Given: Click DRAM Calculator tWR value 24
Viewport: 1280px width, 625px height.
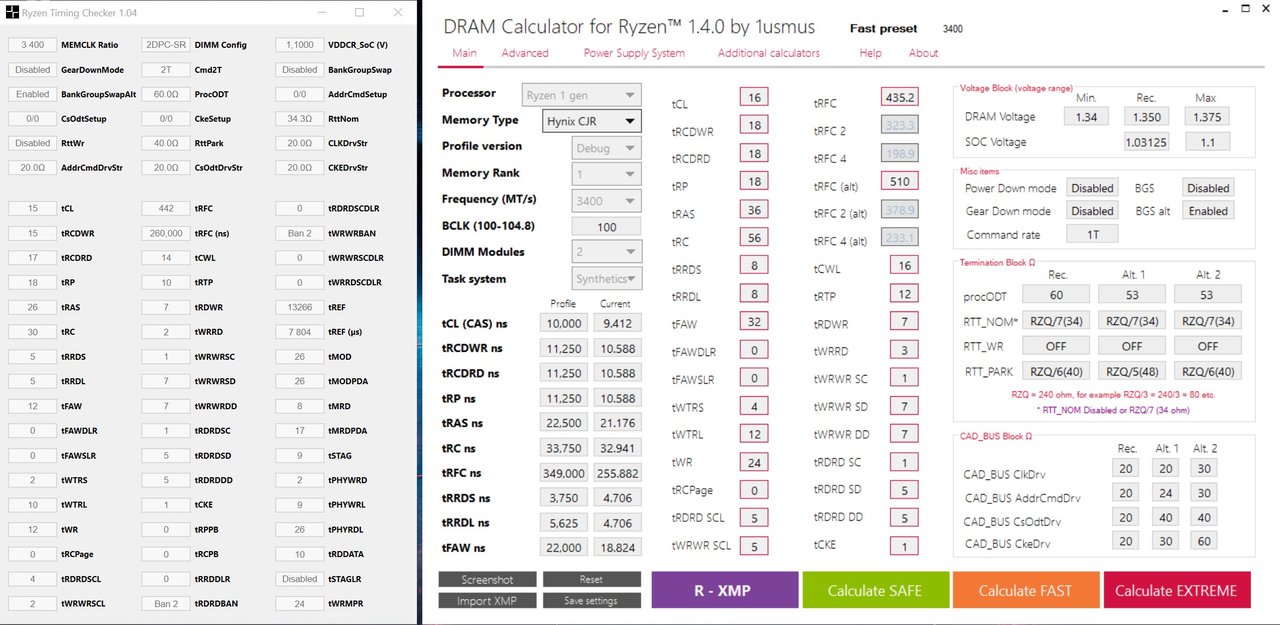Looking at the screenshot, I should point(753,462).
